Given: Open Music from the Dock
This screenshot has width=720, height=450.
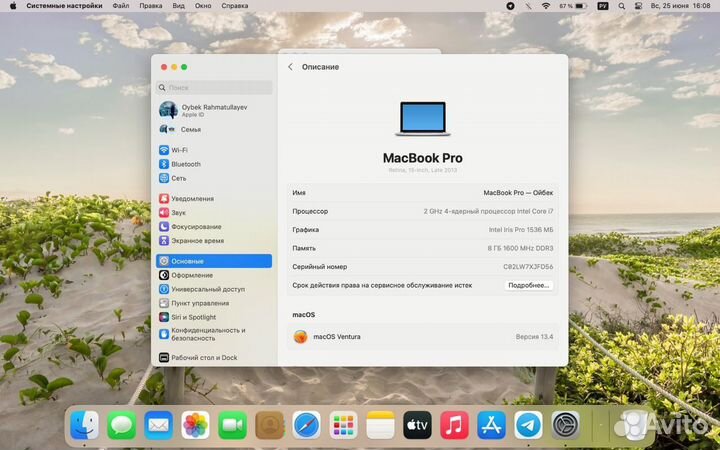Looking at the screenshot, I should [x=454, y=425].
